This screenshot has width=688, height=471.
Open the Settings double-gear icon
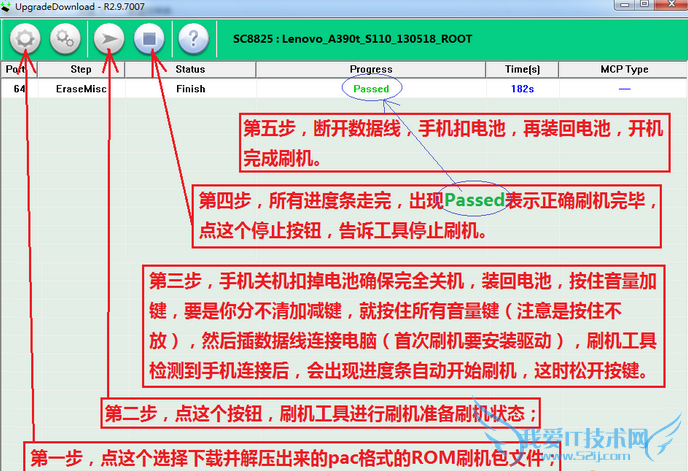tap(65, 39)
